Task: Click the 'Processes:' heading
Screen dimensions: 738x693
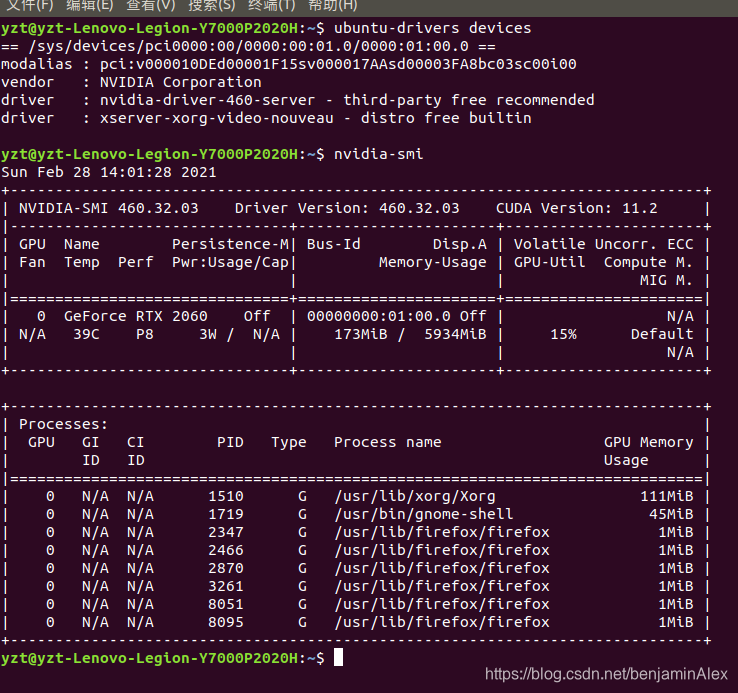Action: [64, 424]
